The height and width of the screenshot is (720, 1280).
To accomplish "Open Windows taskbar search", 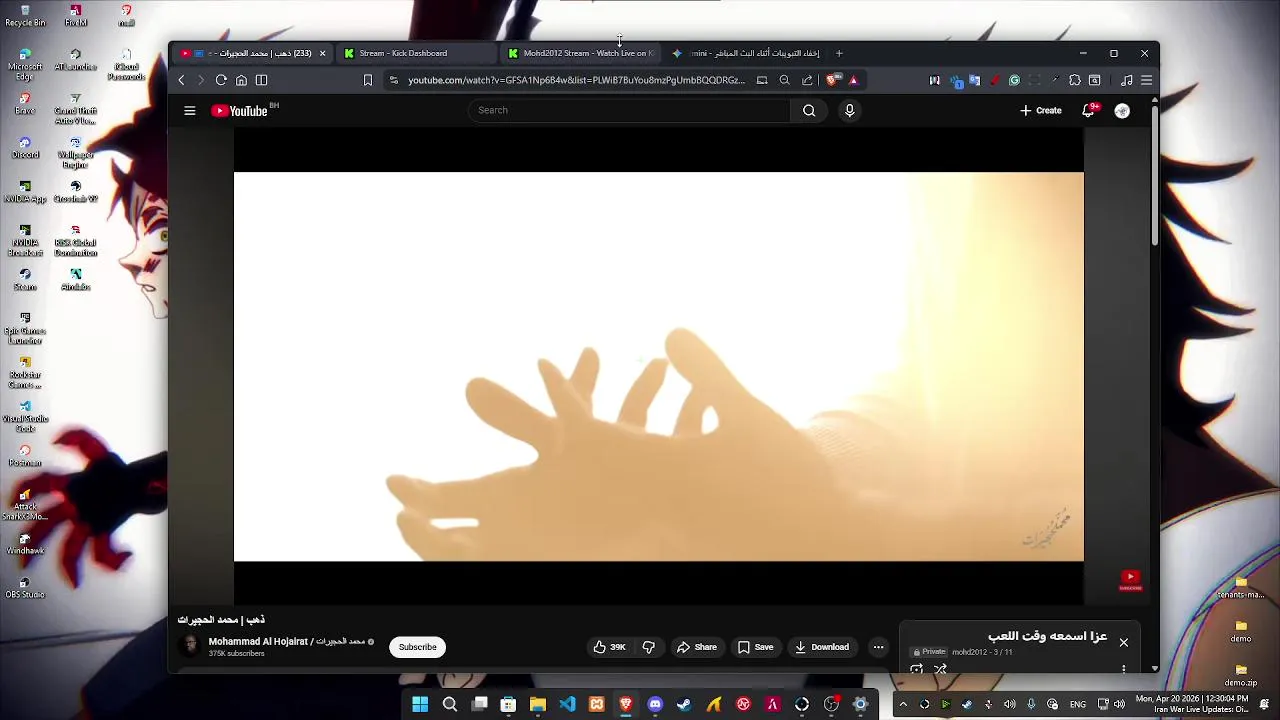I will (450, 704).
